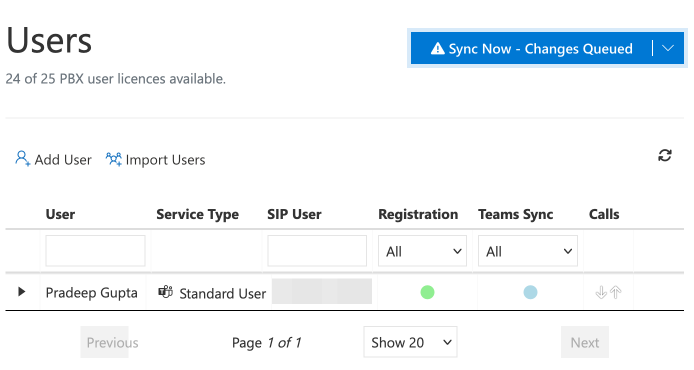The image size is (694, 370).
Task: Sort by the SIP User column header
Action: [x=294, y=214]
